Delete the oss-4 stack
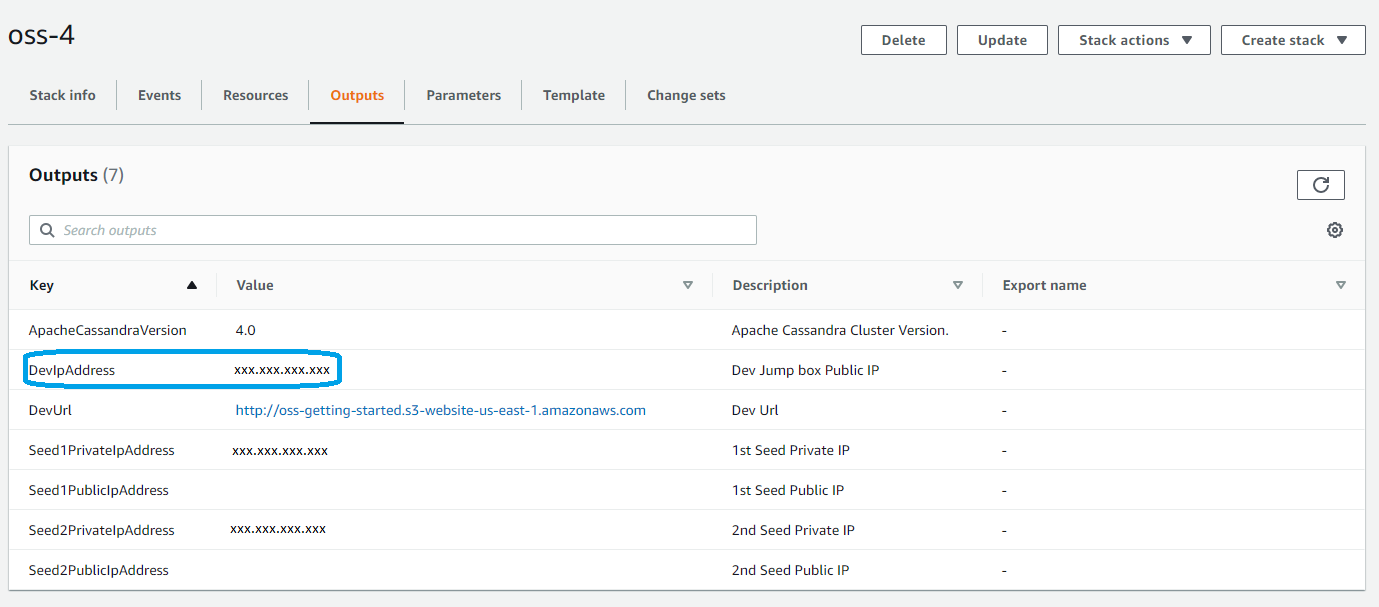1379x607 pixels. click(x=903, y=40)
